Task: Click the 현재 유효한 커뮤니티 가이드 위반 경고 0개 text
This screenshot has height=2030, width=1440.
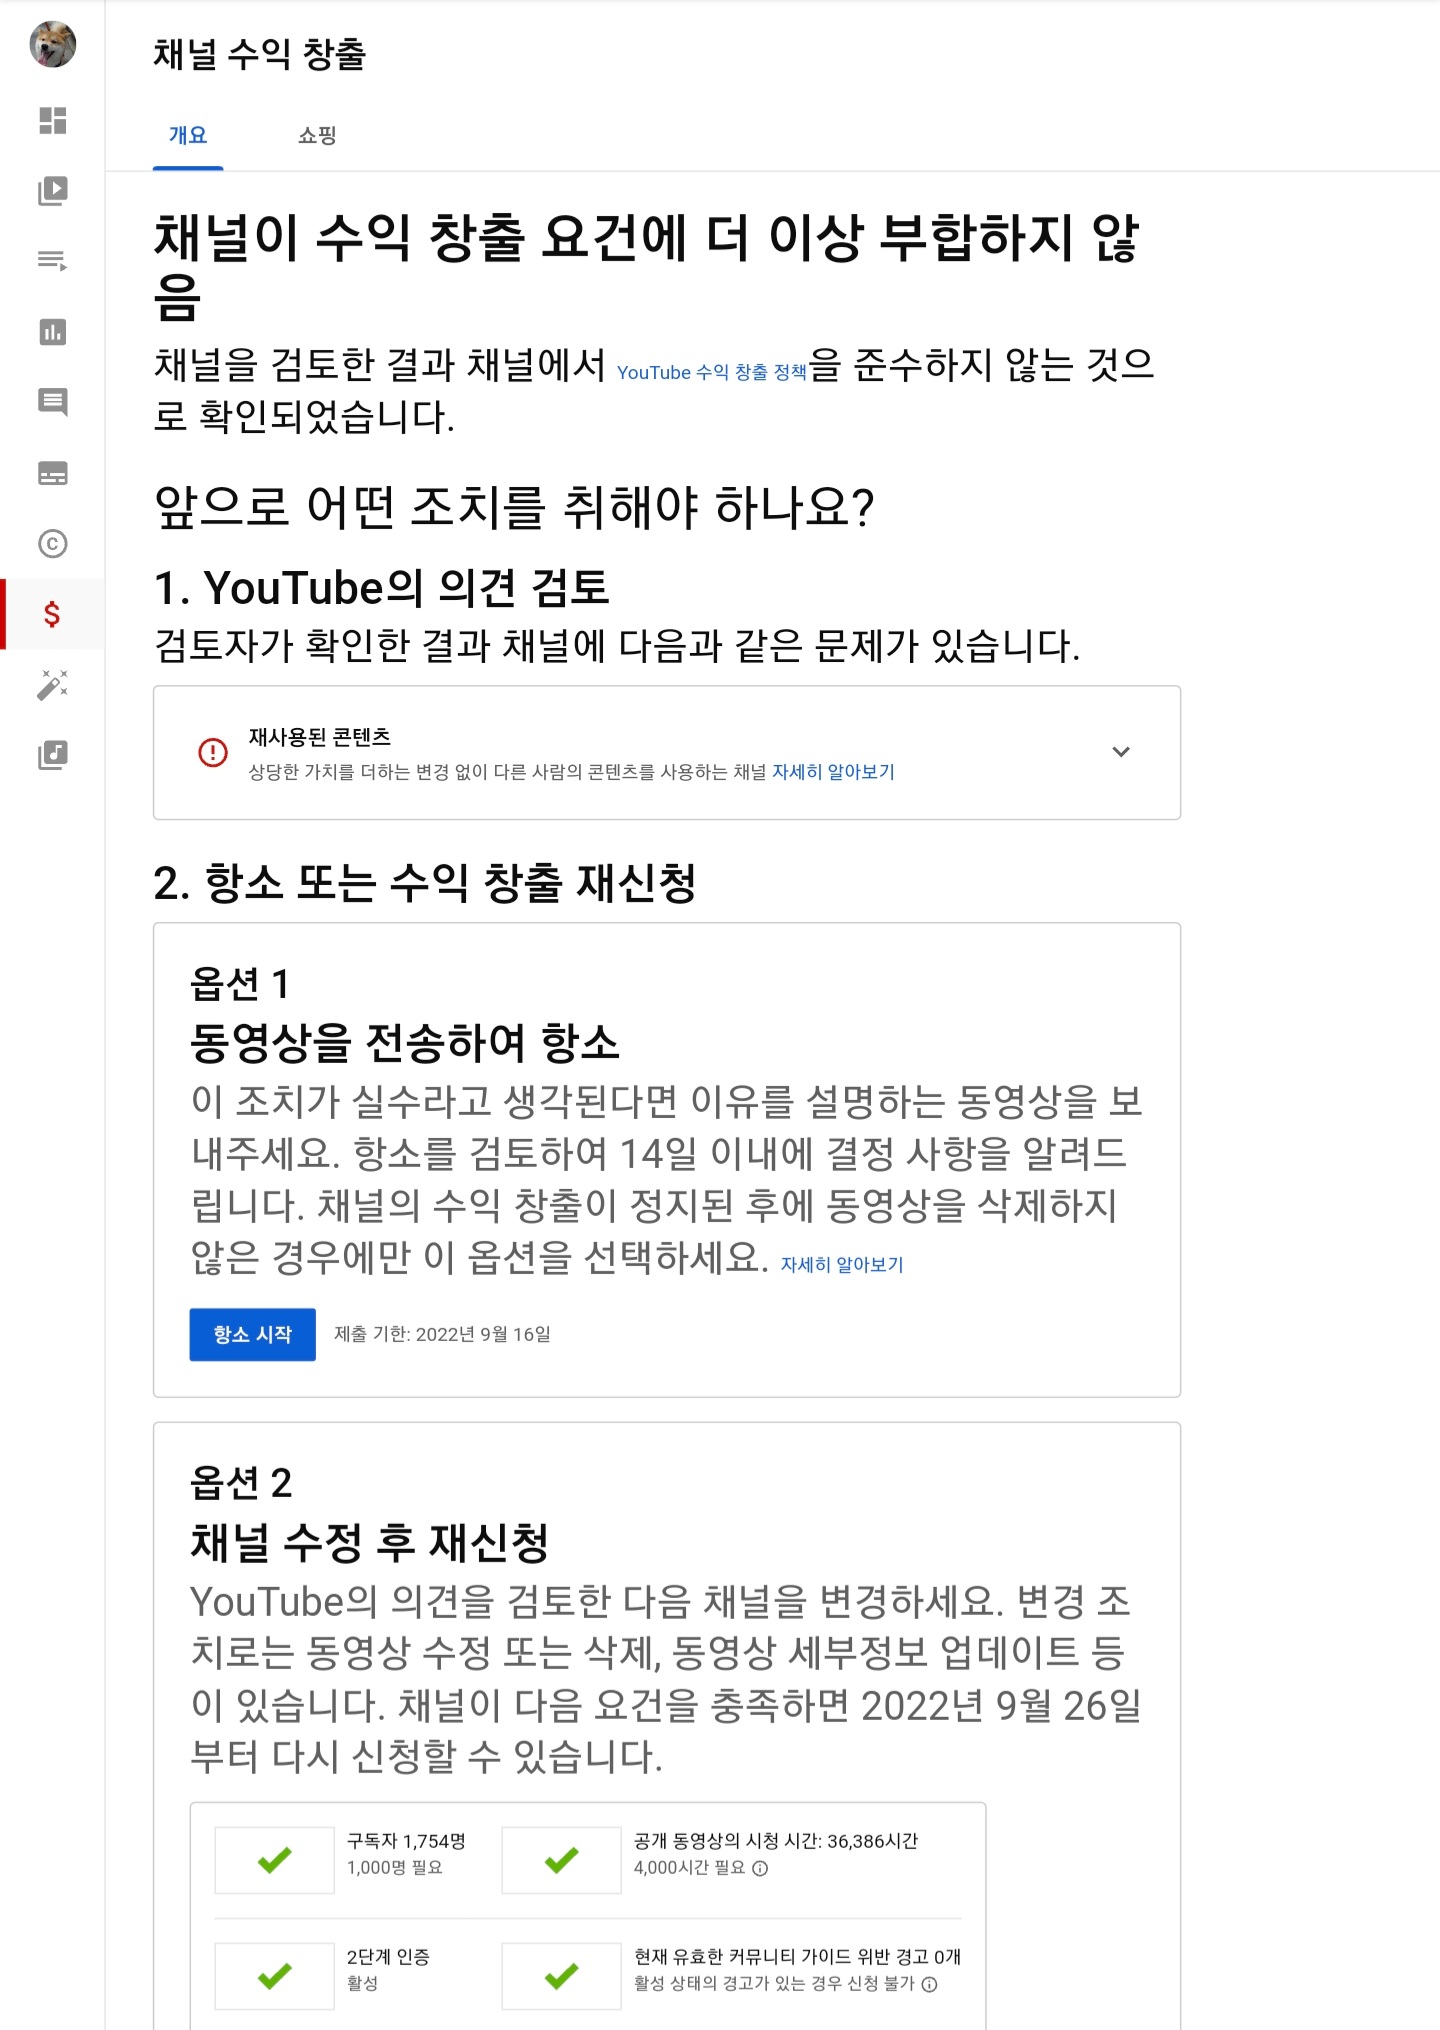Action: (797, 1957)
